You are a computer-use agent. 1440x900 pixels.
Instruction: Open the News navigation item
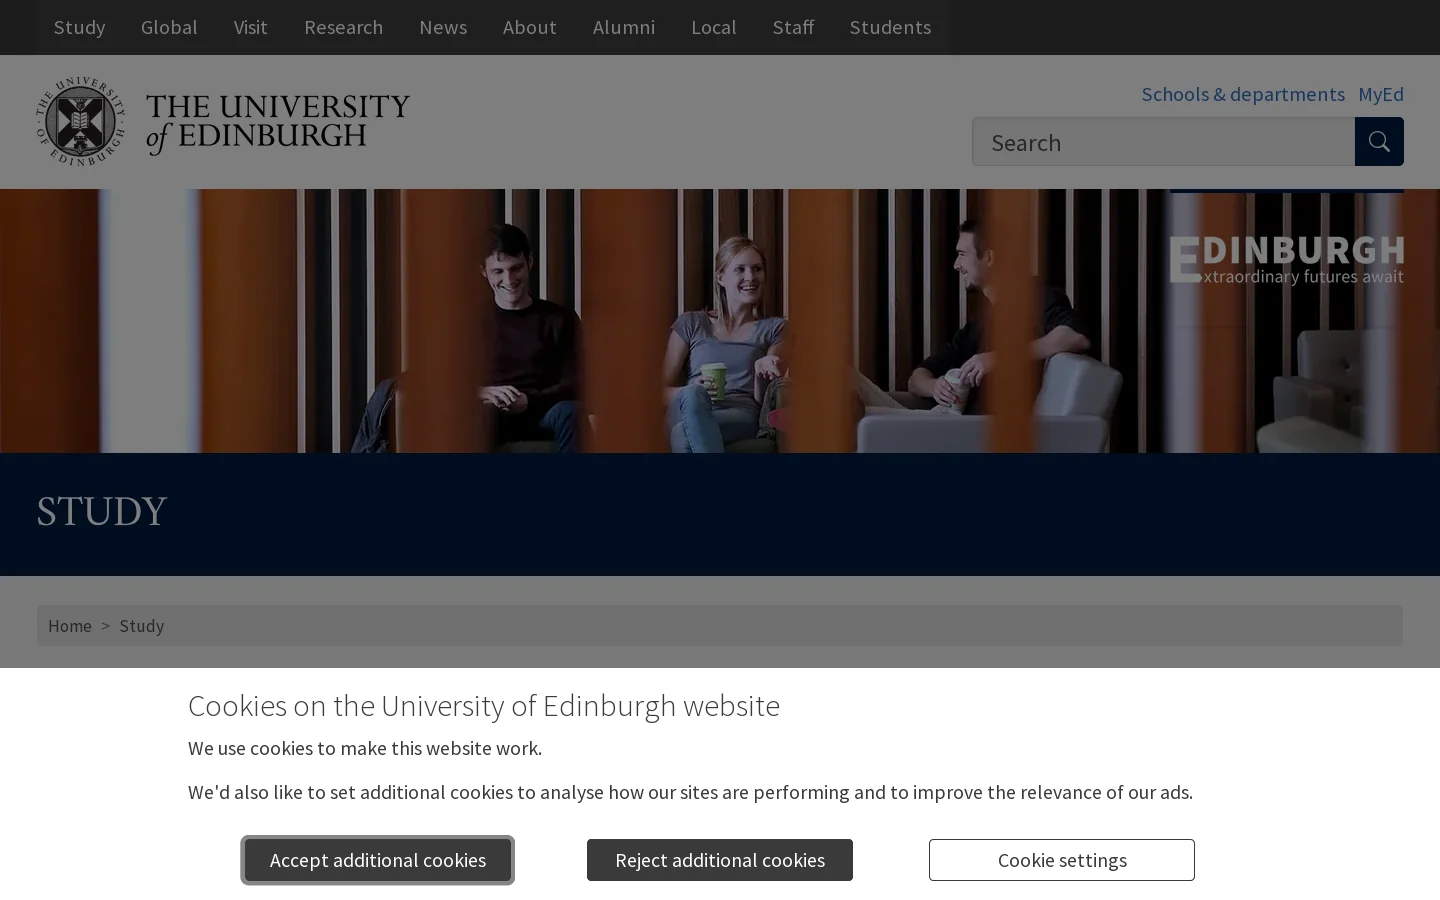[x=443, y=27]
